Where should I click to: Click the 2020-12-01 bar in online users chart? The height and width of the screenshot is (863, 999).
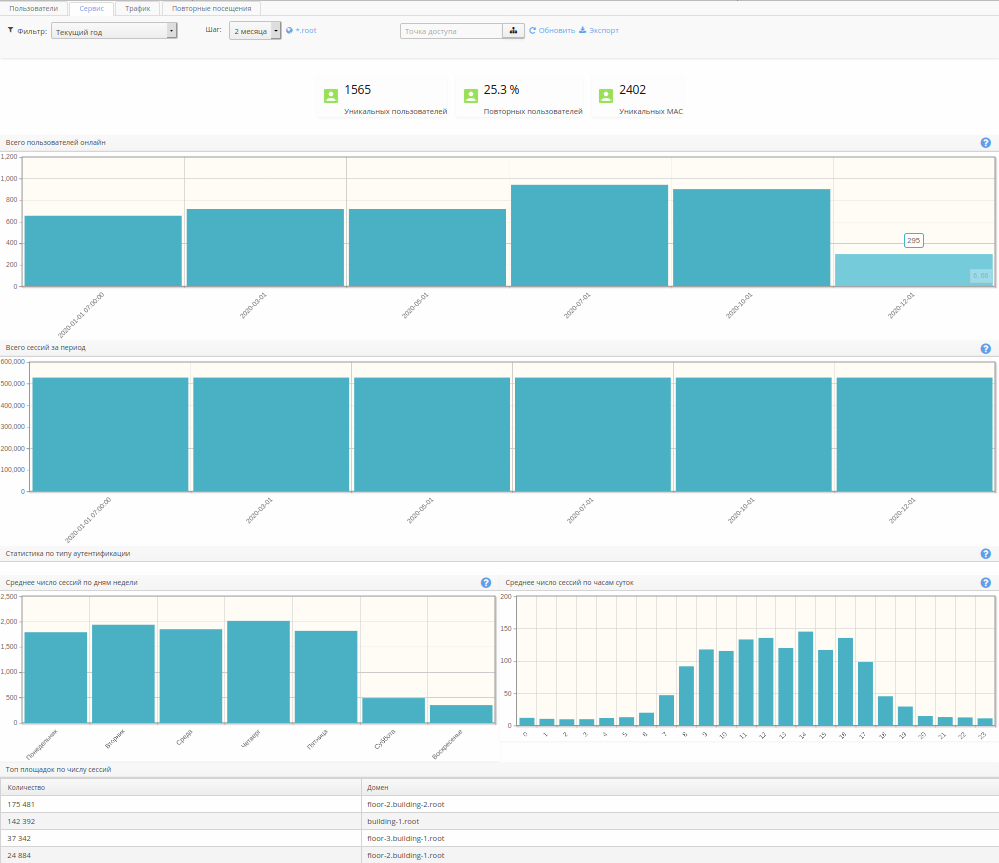(913, 270)
